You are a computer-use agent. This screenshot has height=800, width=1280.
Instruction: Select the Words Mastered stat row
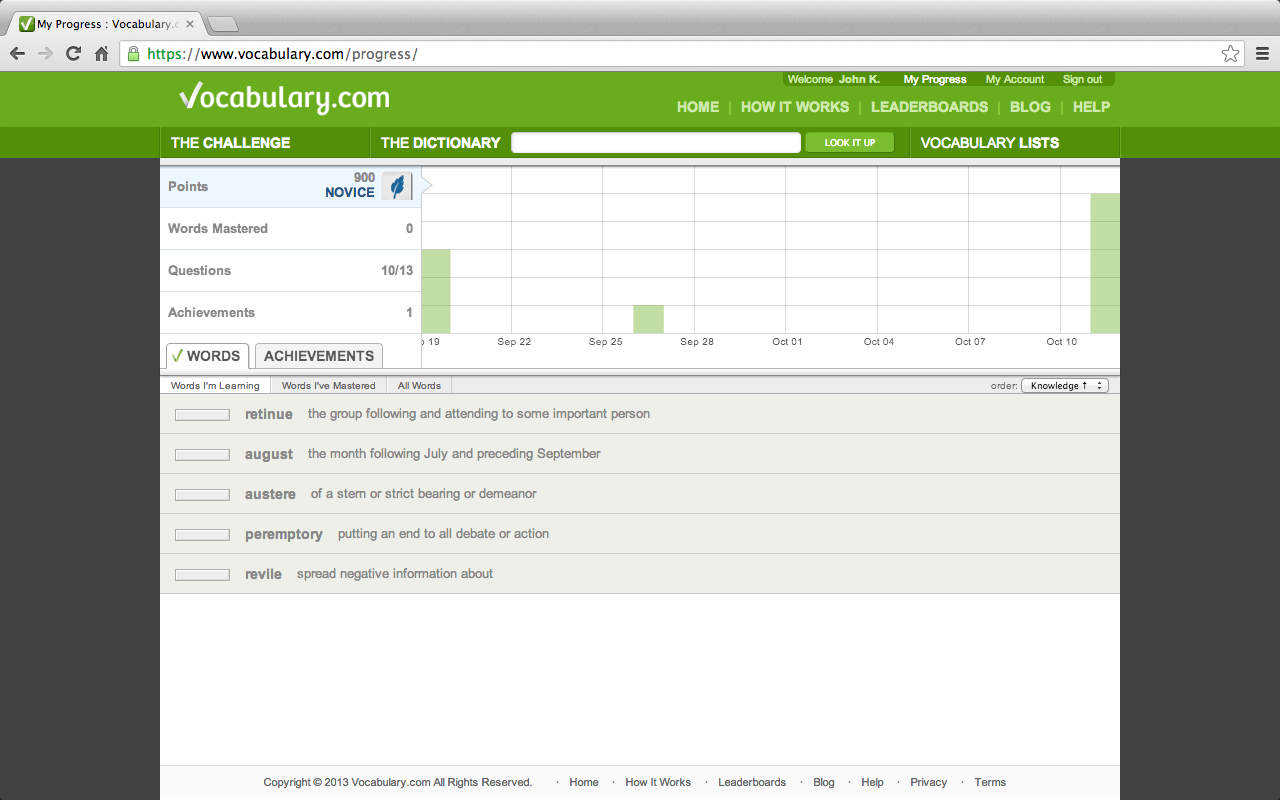[x=290, y=228]
